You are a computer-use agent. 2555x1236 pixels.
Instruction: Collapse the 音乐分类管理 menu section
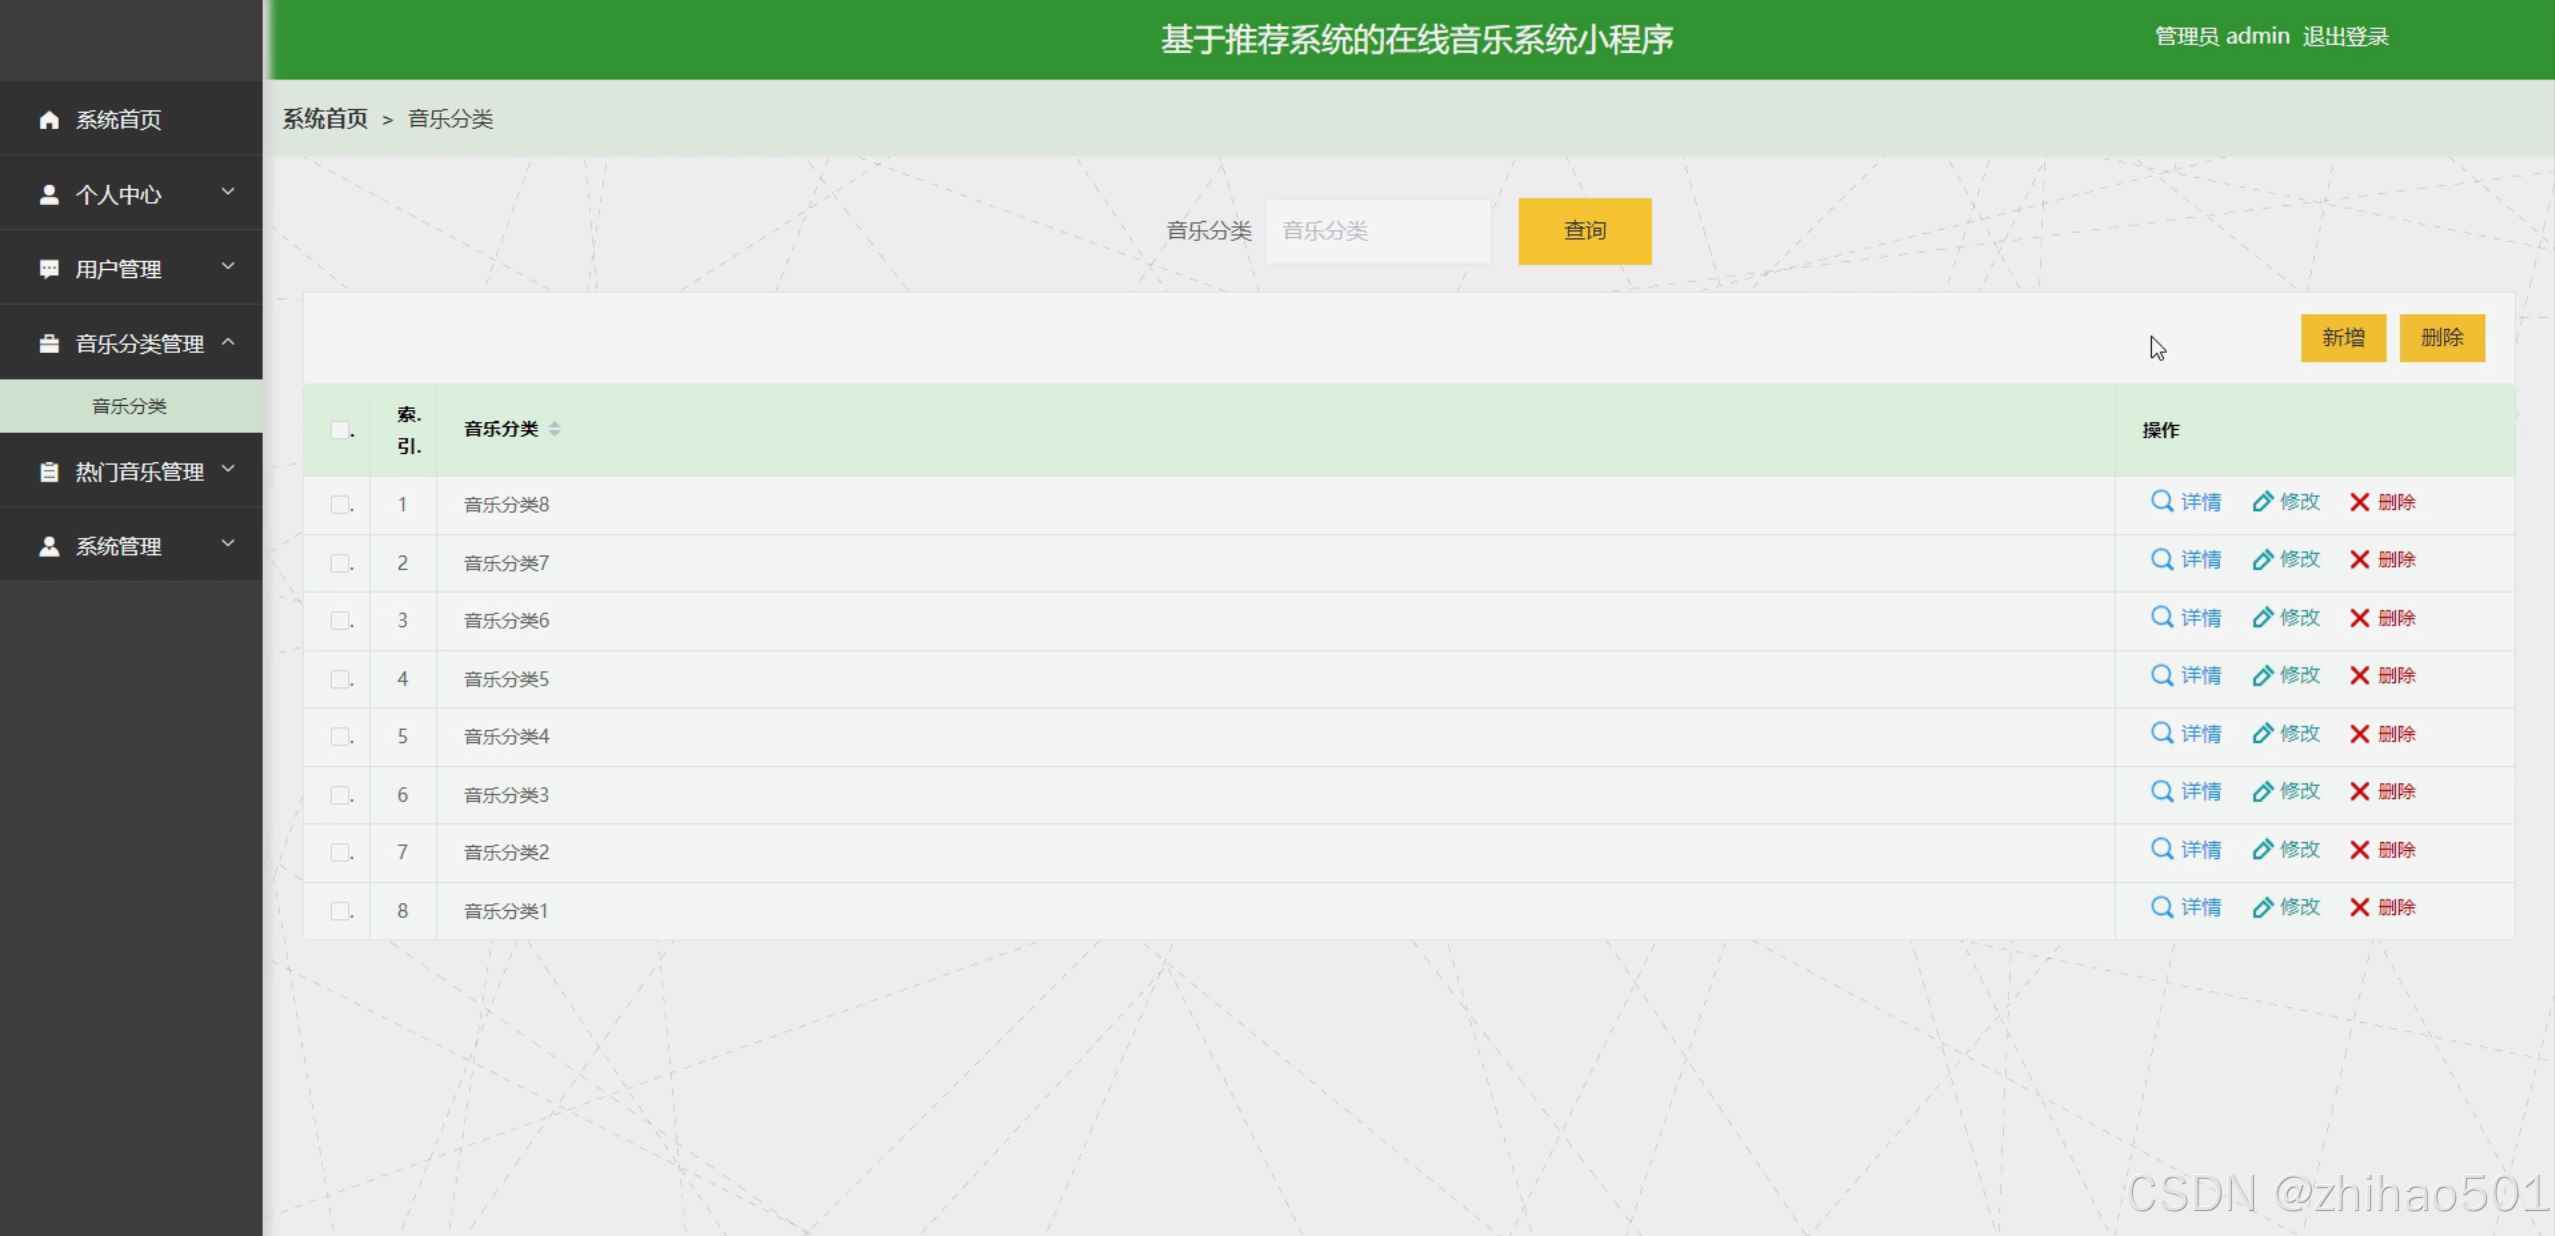(228, 343)
